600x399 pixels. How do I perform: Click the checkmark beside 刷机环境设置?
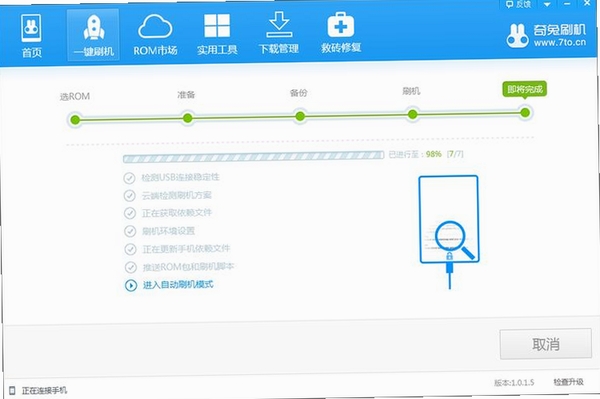130,231
